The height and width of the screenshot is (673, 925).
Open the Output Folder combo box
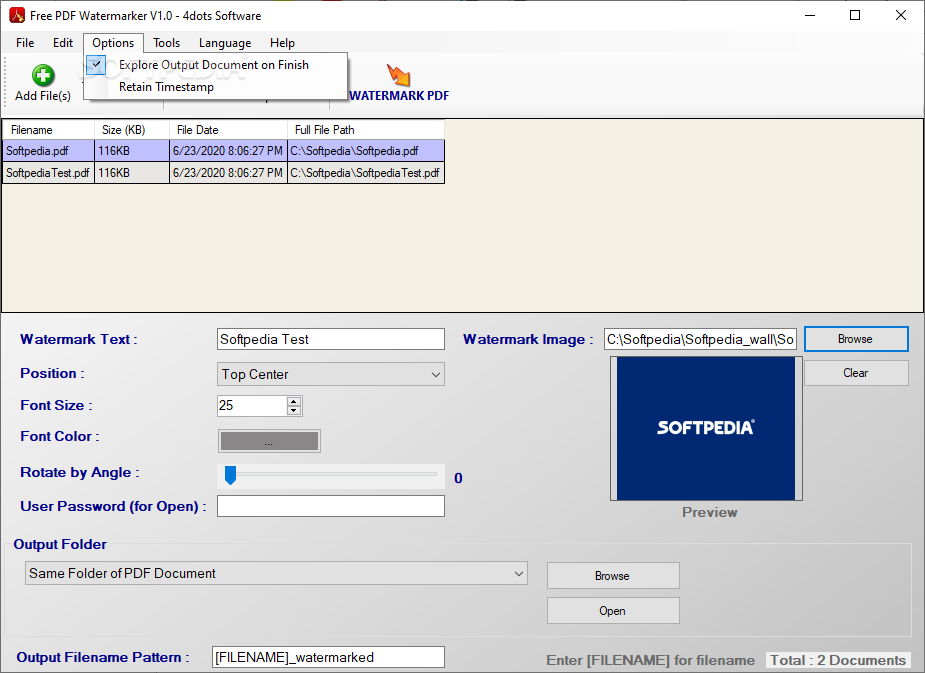click(276, 573)
